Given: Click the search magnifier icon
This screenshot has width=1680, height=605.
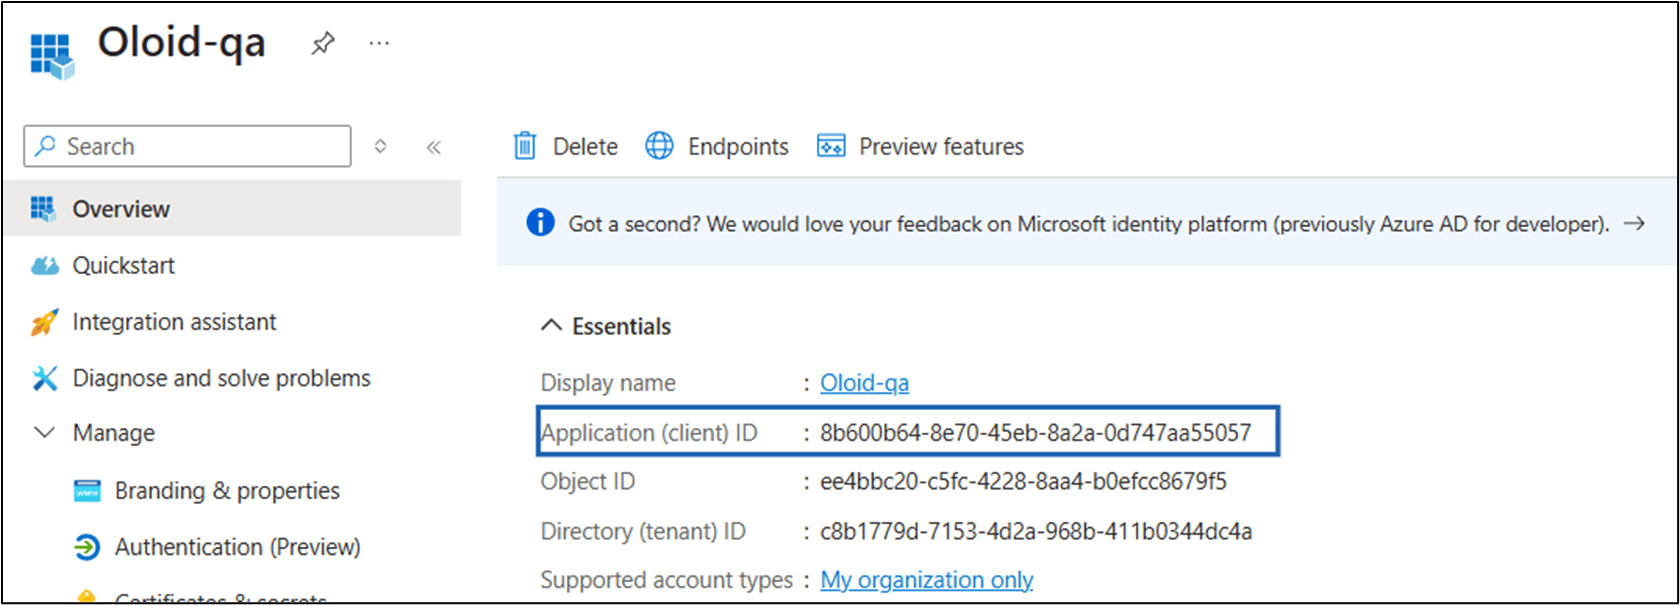Looking at the screenshot, I should (45, 146).
